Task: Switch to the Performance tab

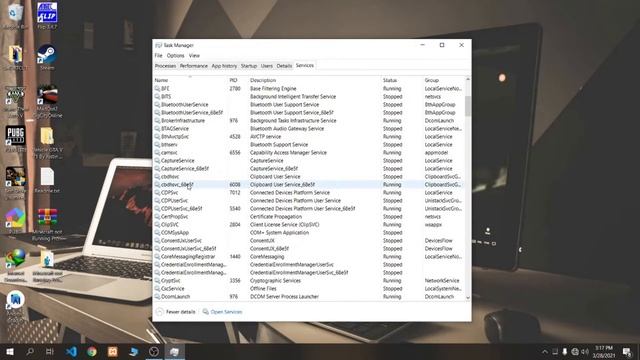Action: click(x=193, y=66)
